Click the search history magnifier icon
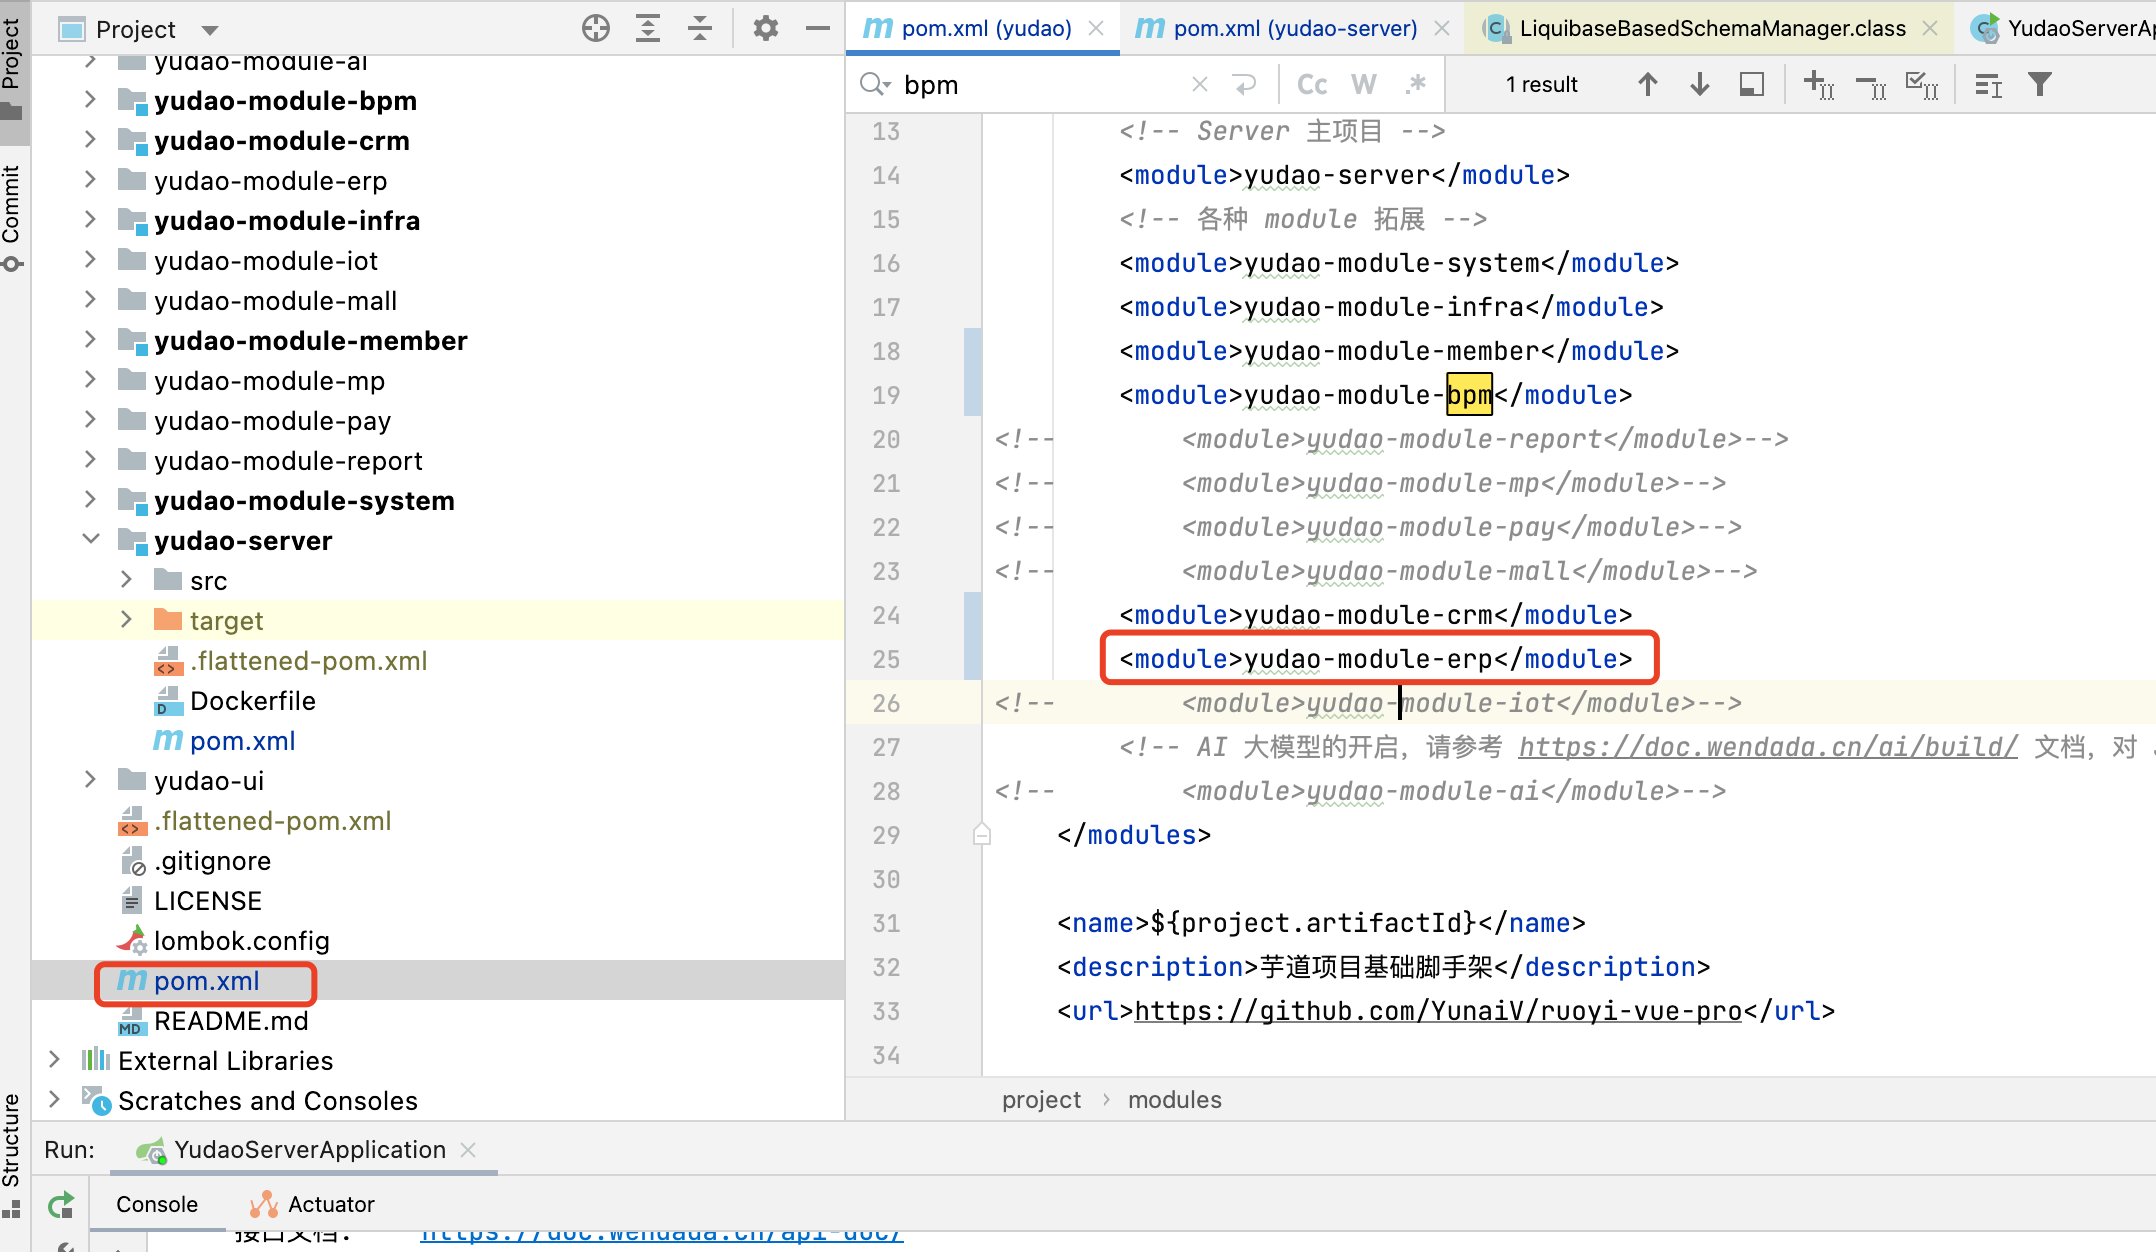 pos(874,85)
